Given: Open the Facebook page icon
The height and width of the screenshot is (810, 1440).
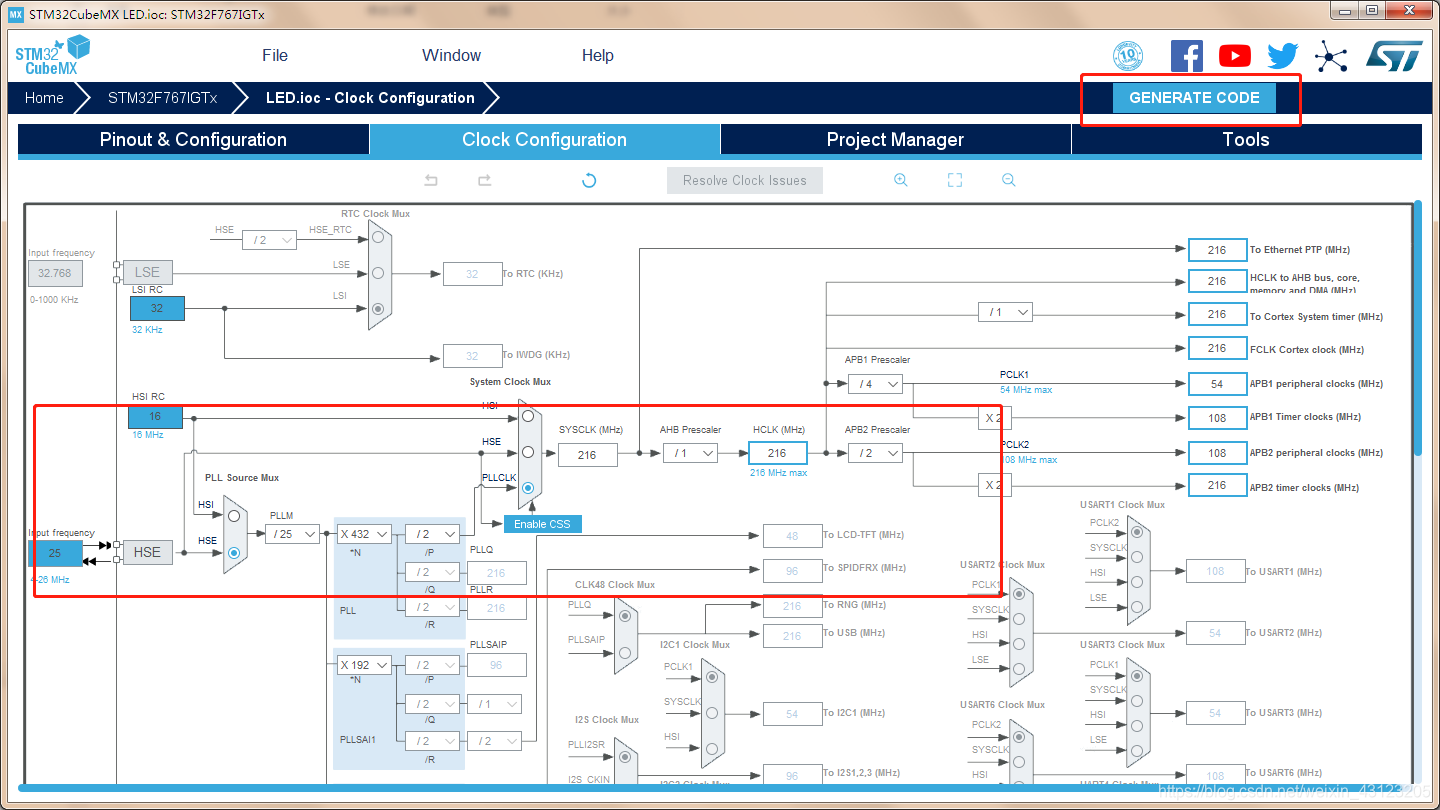Looking at the screenshot, I should [1186, 56].
